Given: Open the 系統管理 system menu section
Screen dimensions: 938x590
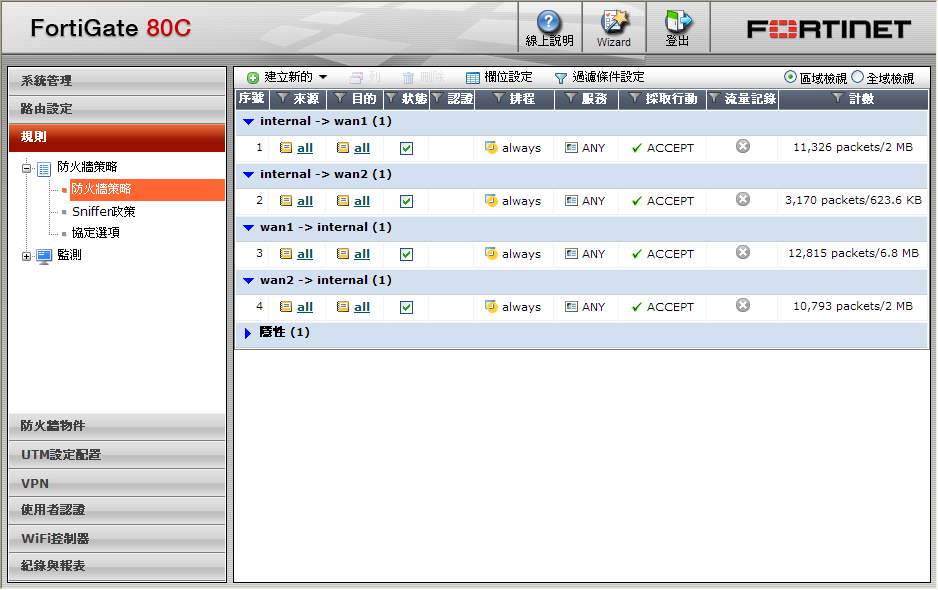Looking at the screenshot, I should tap(117, 80).
